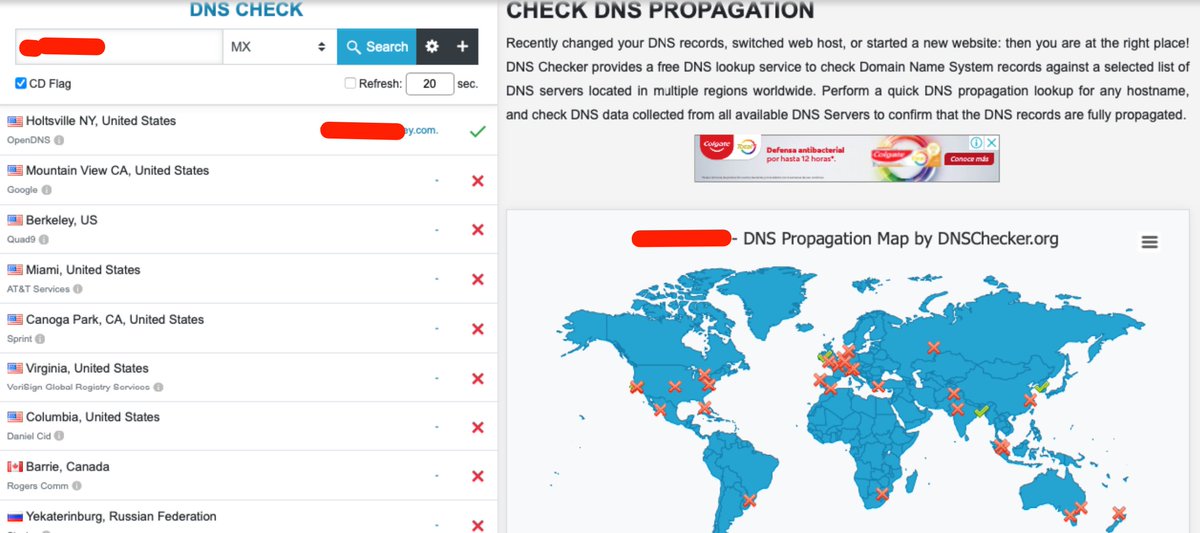Click the refresh seconds field showing 20
The image size is (1200, 533).
click(430, 84)
